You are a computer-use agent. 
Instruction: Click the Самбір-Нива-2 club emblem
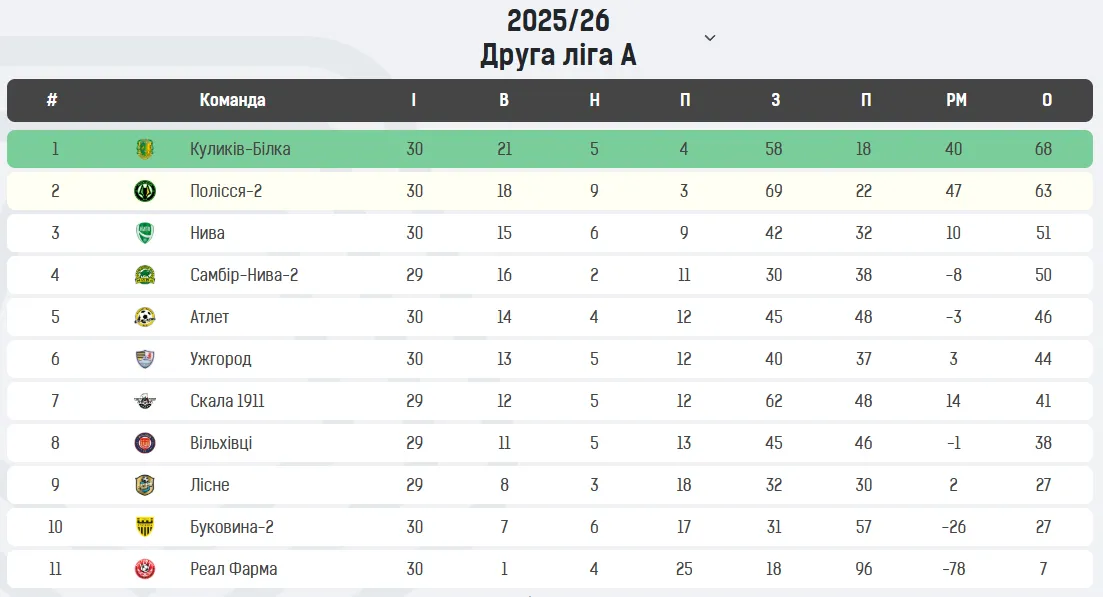[x=145, y=275]
